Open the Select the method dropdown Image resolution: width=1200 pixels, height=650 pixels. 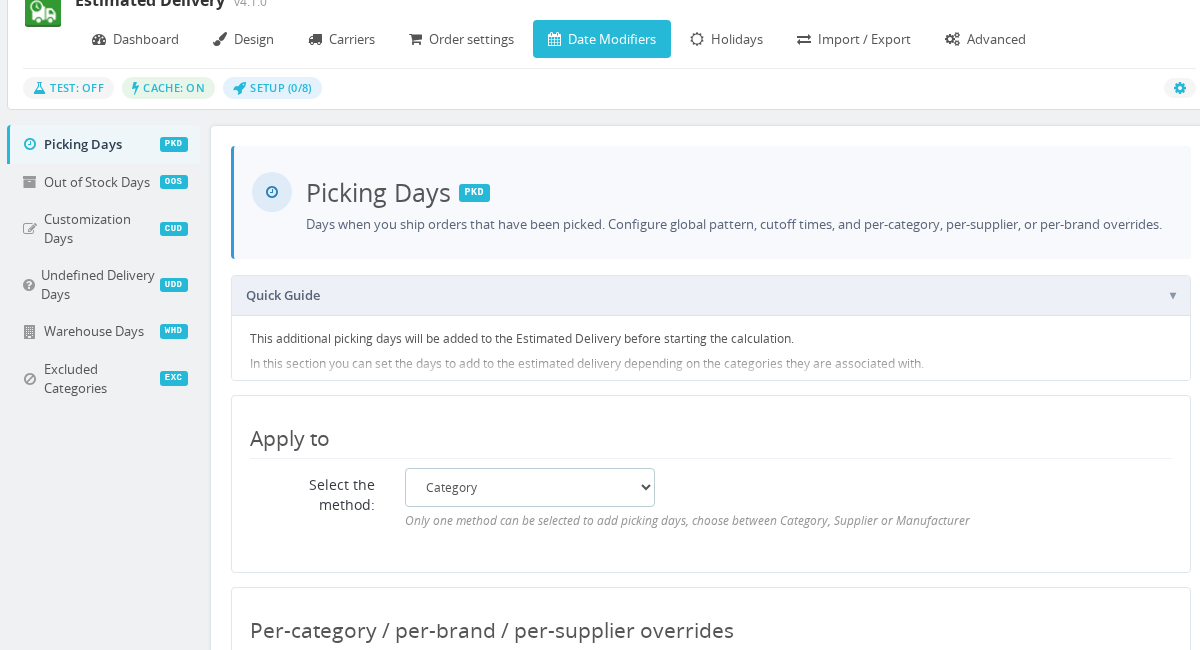530,487
